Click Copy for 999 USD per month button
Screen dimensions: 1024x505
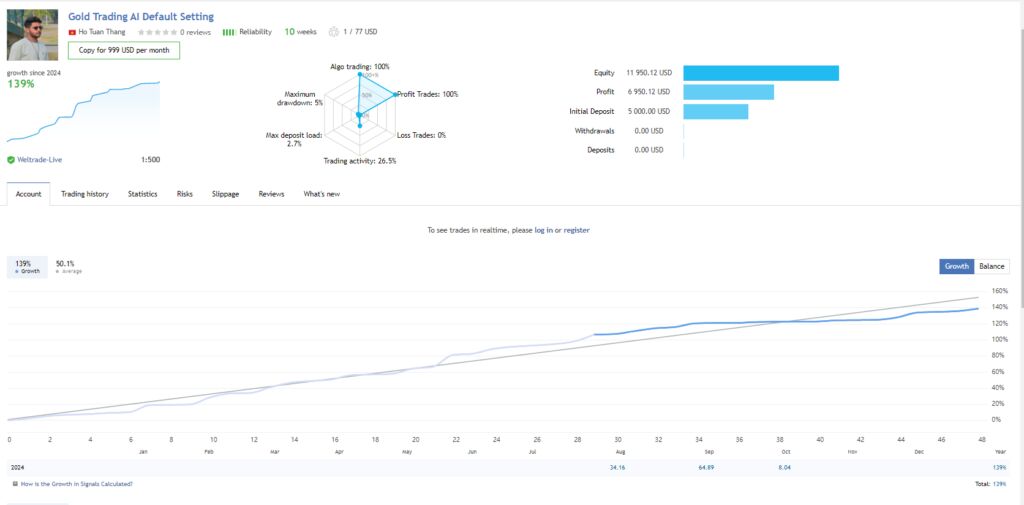coord(124,50)
